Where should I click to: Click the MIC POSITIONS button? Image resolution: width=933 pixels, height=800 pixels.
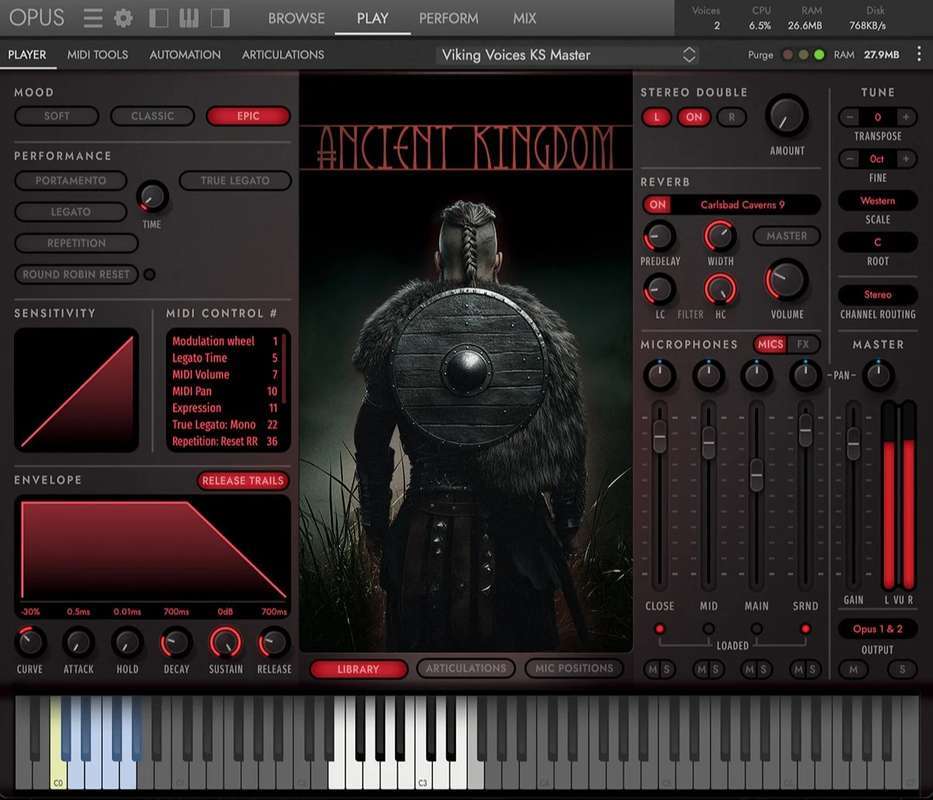[x=573, y=668]
